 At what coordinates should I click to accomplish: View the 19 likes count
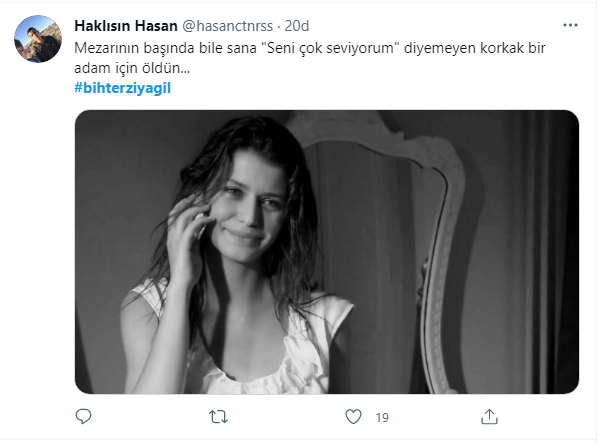click(382, 417)
